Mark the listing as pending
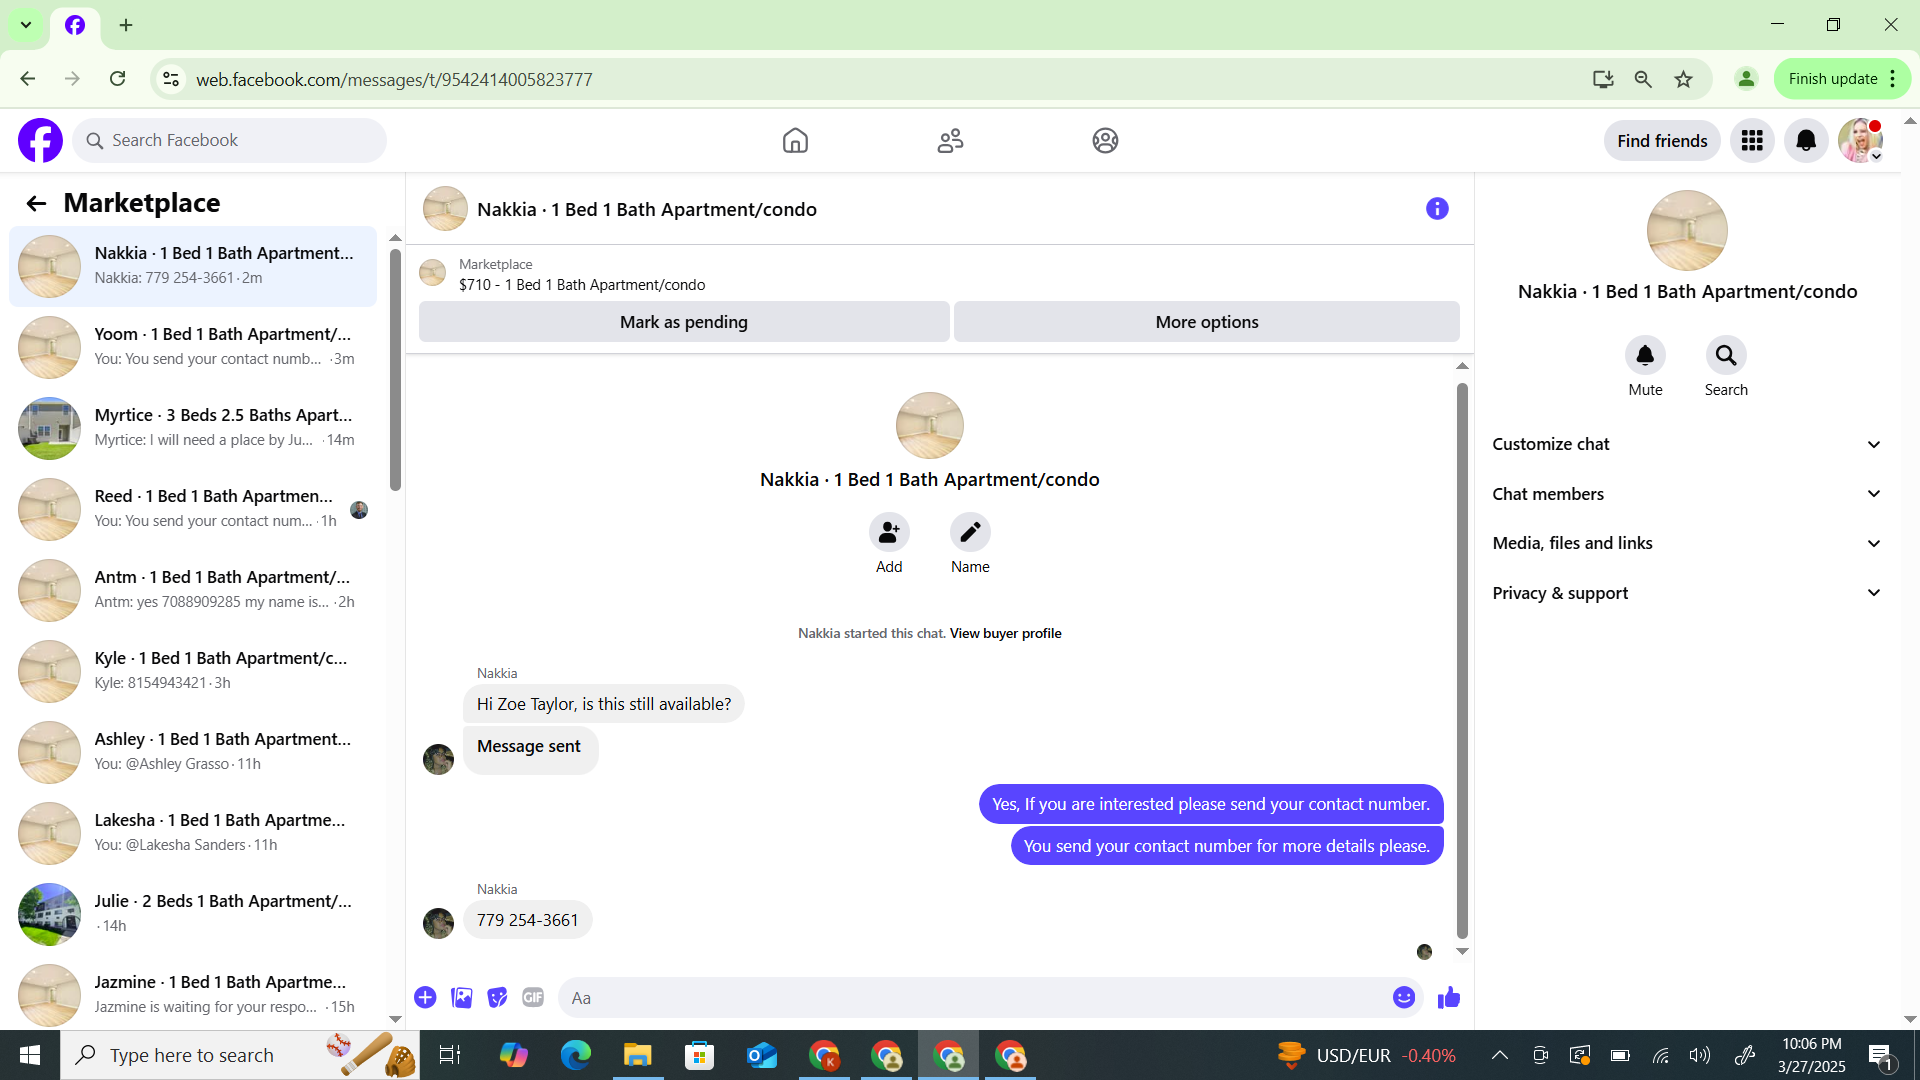Screen dimensions: 1920x1080 tap(684, 322)
